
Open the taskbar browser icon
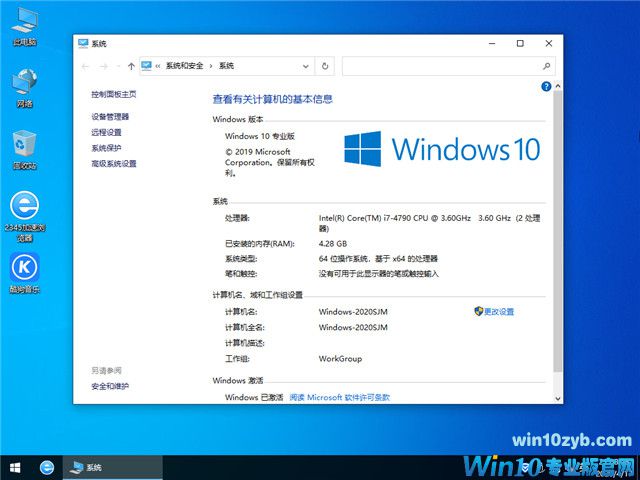tap(47, 467)
